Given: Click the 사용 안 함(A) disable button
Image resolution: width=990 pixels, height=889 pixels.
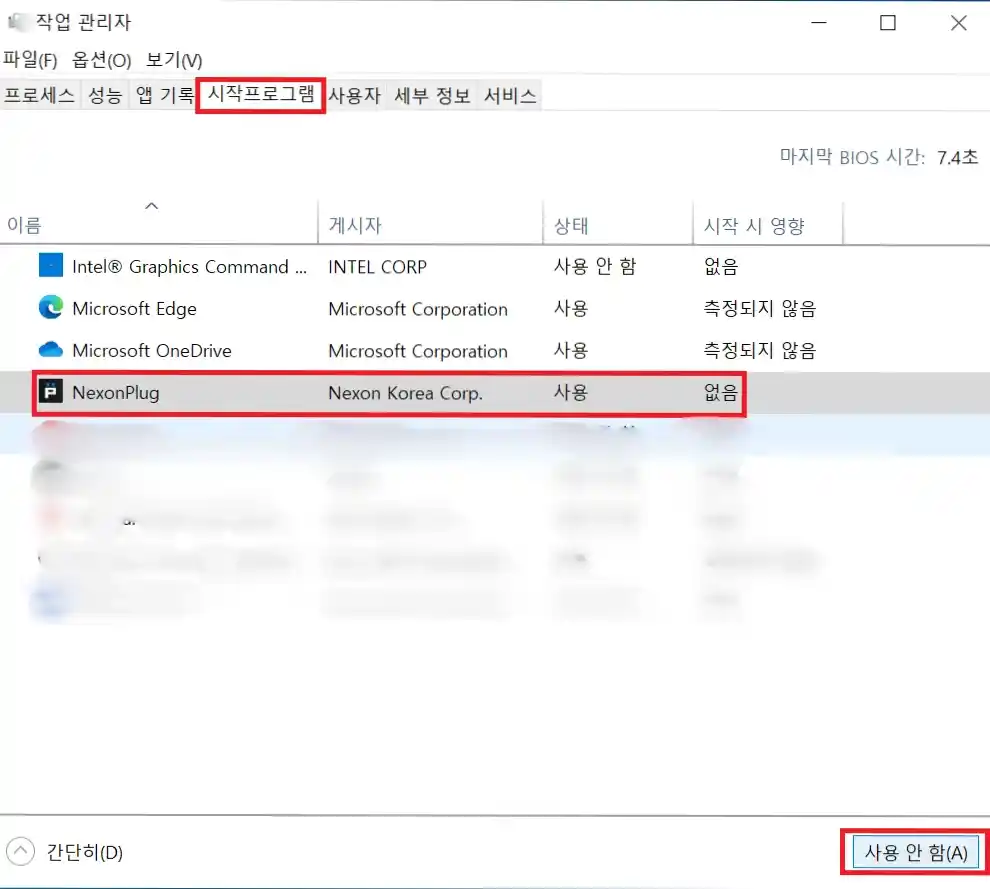Looking at the screenshot, I should (x=915, y=852).
